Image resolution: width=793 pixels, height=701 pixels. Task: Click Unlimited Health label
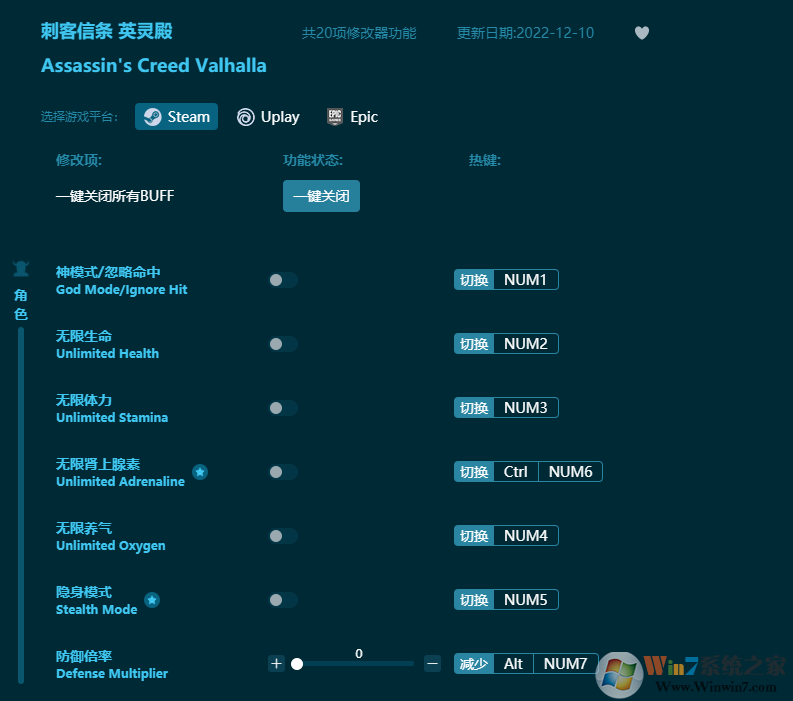pos(107,354)
